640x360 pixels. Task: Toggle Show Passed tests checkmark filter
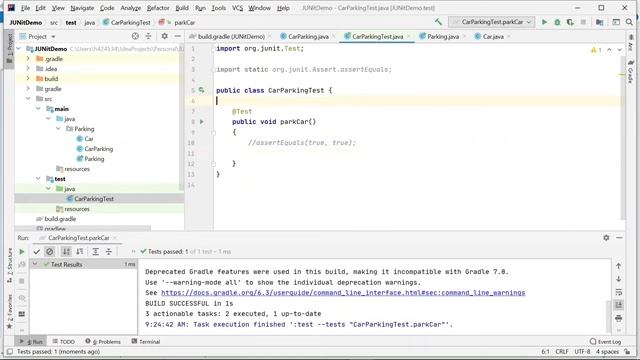[x=36, y=252]
